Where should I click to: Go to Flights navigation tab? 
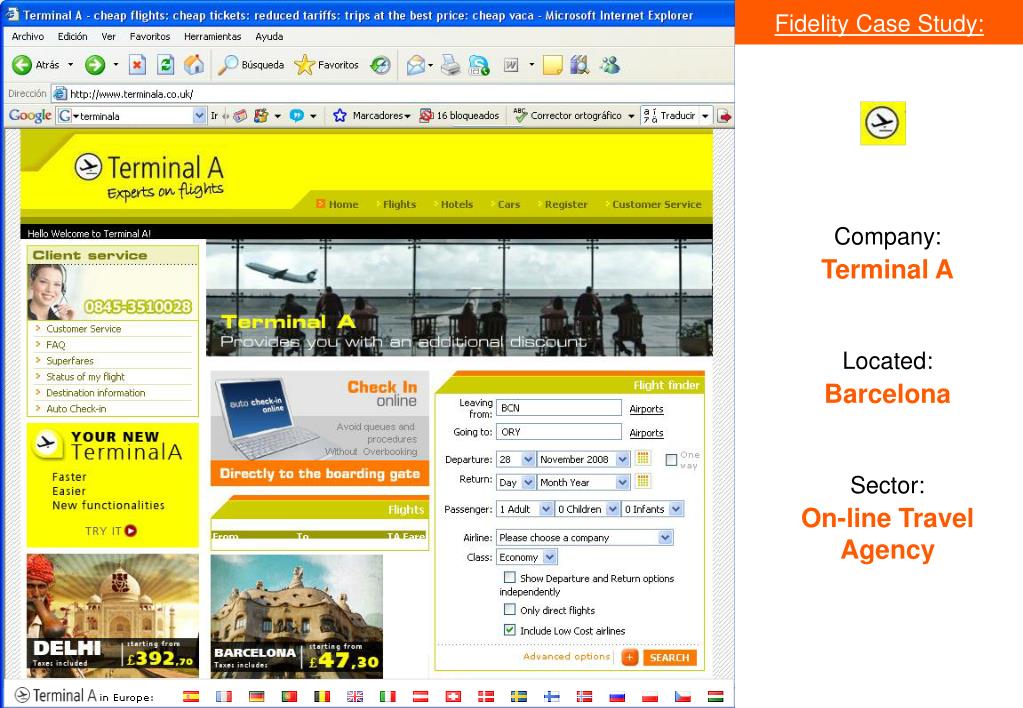coord(399,204)
